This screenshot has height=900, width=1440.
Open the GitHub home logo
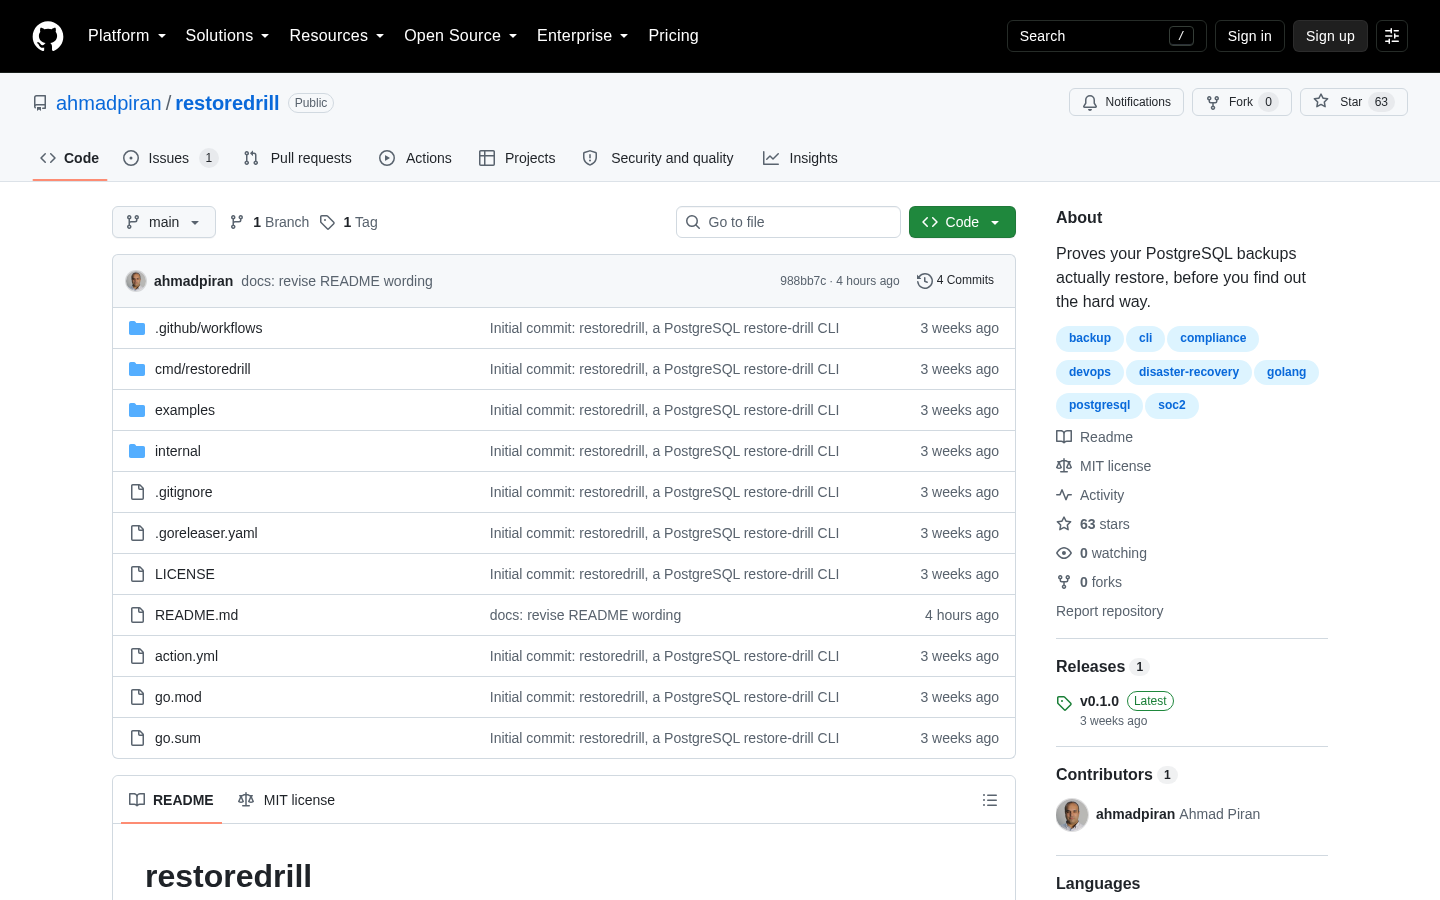pos(48,36)
